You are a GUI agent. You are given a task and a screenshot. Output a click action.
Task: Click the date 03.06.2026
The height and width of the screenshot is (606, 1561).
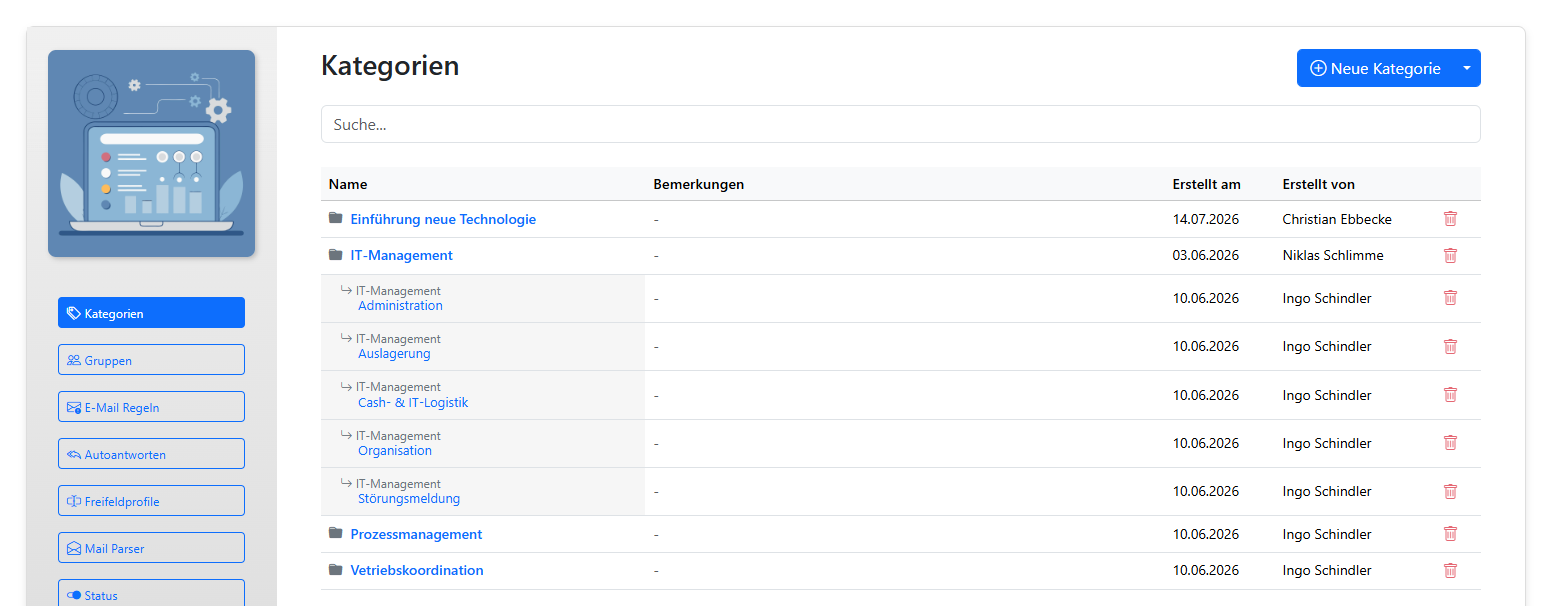click(x=1206, y=255)
